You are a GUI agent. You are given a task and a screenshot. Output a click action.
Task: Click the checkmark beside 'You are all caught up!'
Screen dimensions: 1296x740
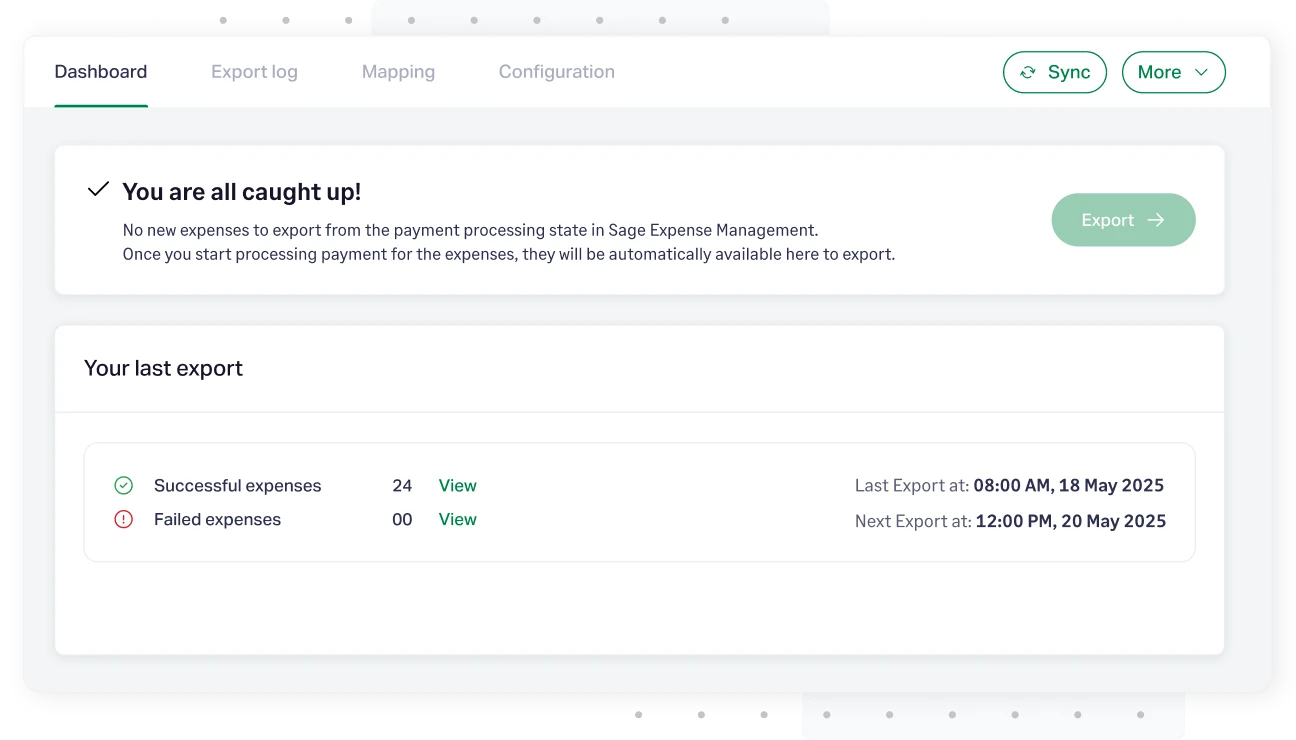pyautogui.click(x=97, y=188)
